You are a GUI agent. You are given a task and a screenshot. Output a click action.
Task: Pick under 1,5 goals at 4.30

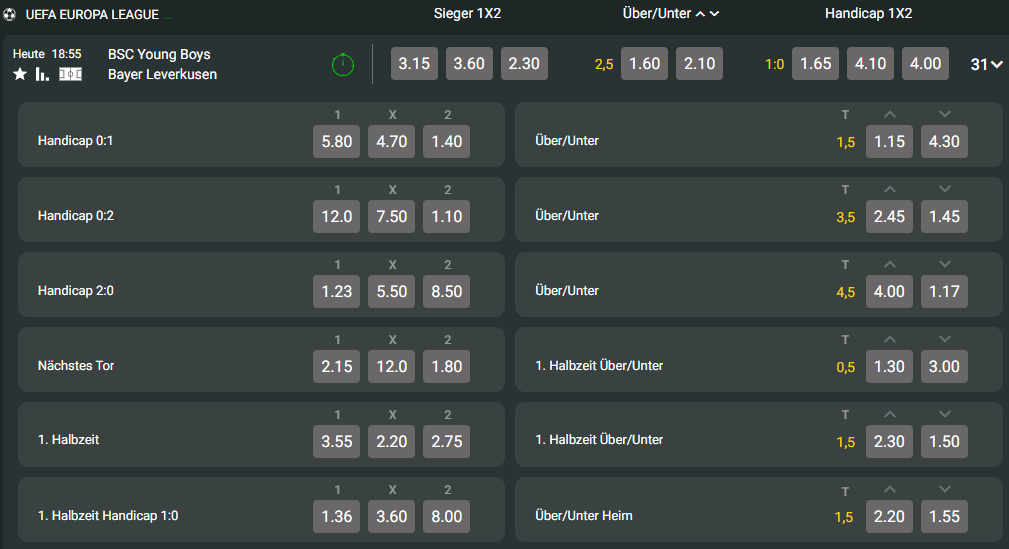point(944,141)
